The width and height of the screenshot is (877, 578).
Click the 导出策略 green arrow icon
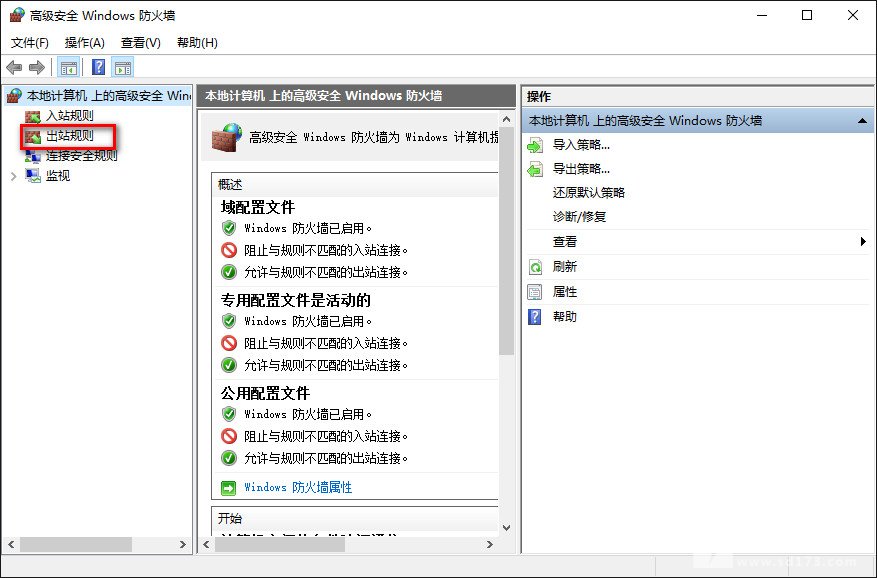click(535, 169)
